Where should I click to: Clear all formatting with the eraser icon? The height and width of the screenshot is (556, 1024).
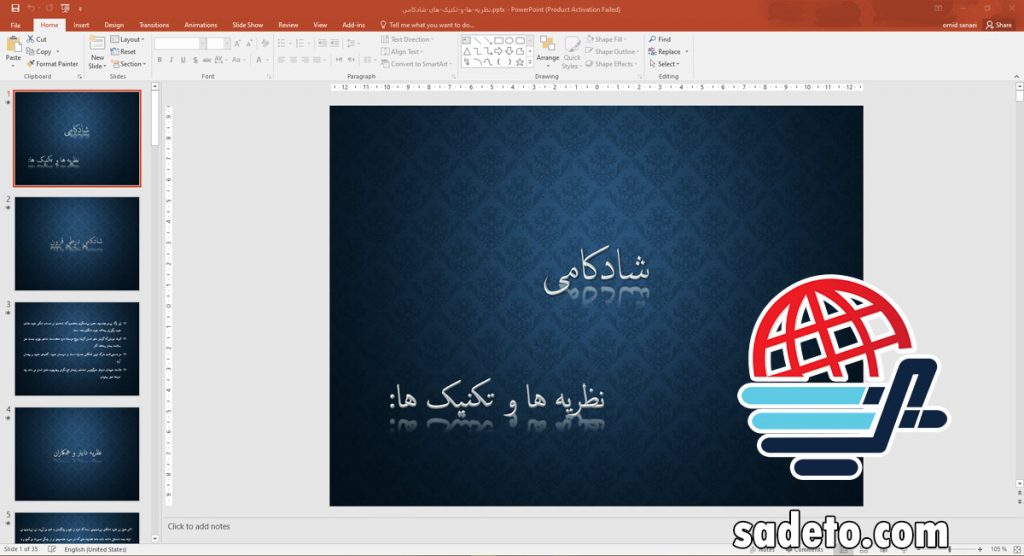point(265,43)
